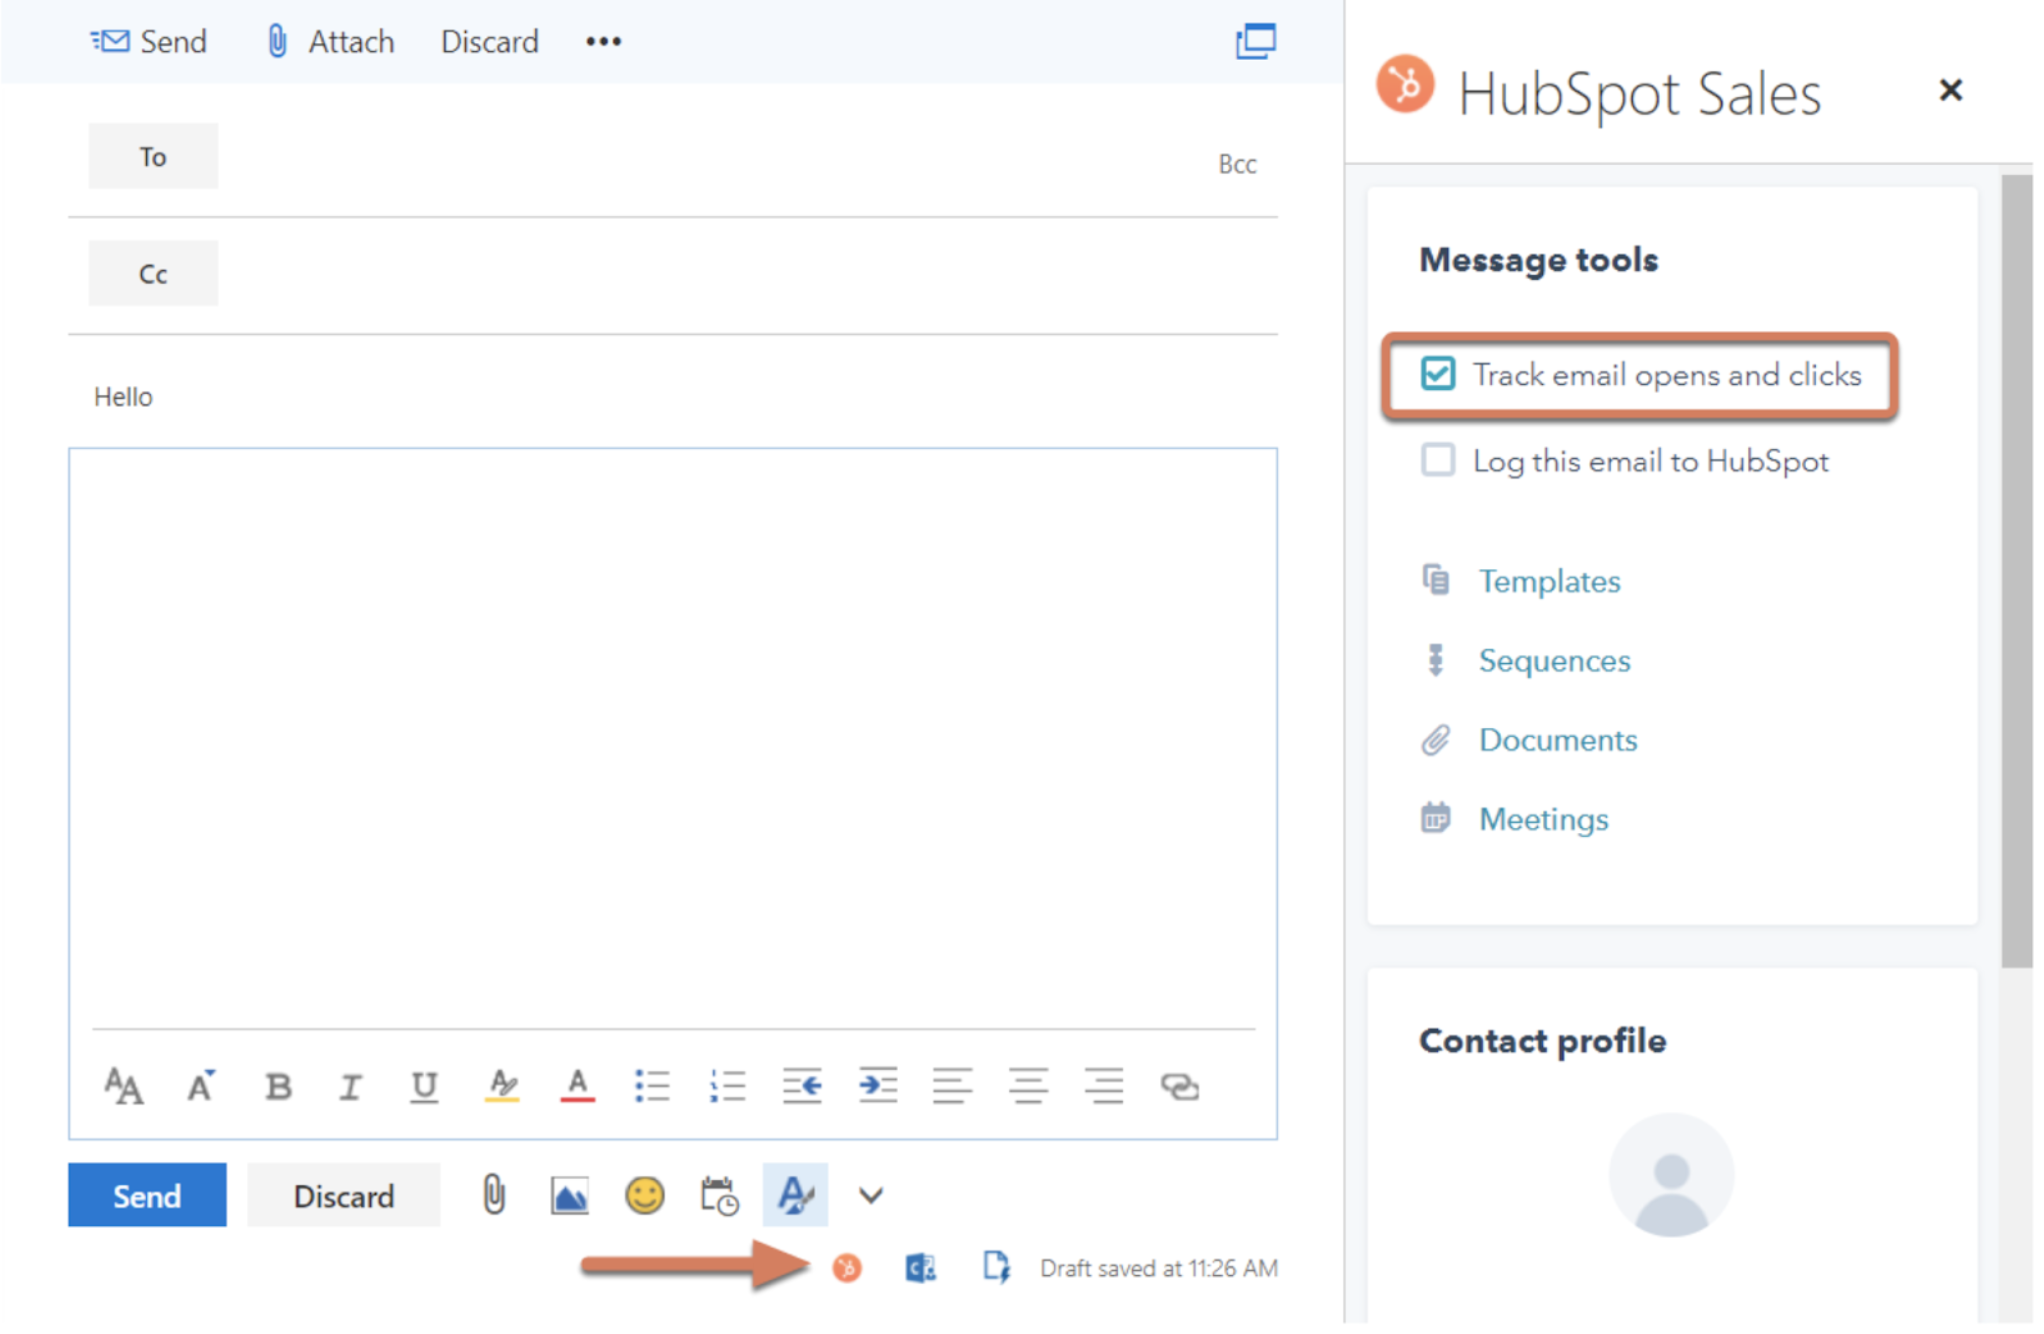
Task: Click the Templates icon
Action: [1436, 580]
